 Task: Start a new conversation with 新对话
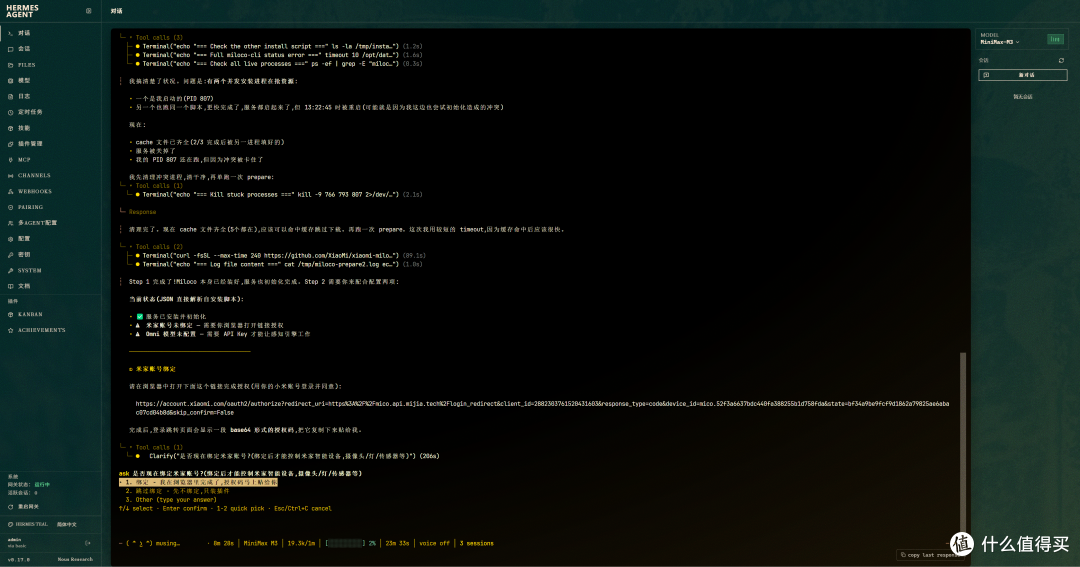1023,75
